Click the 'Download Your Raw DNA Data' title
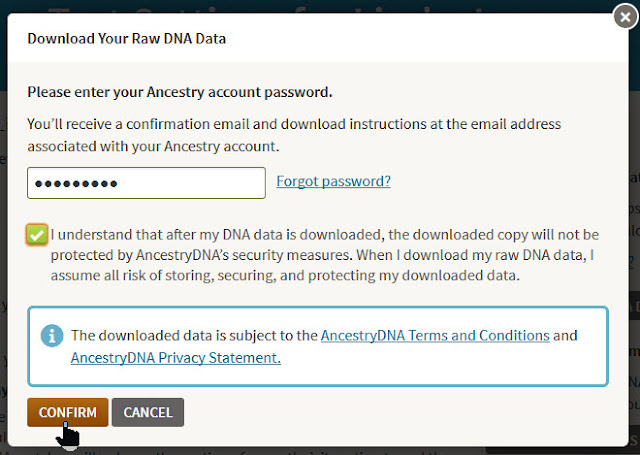This screenshot has height=455, width=640. point(127,39)
